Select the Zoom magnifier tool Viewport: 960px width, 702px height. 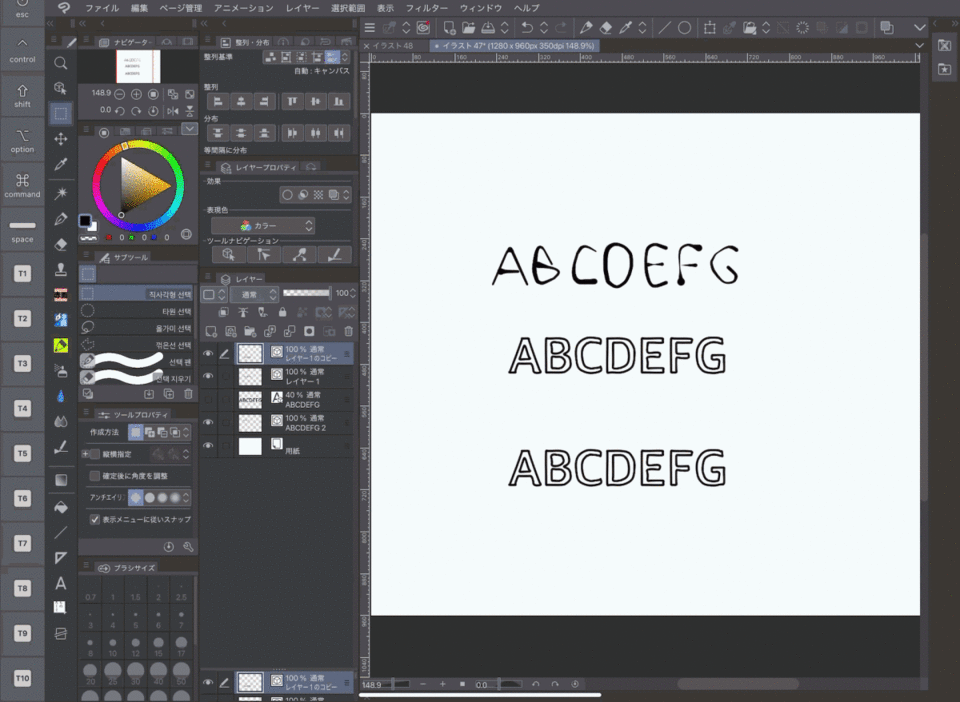tap(61, 63)
